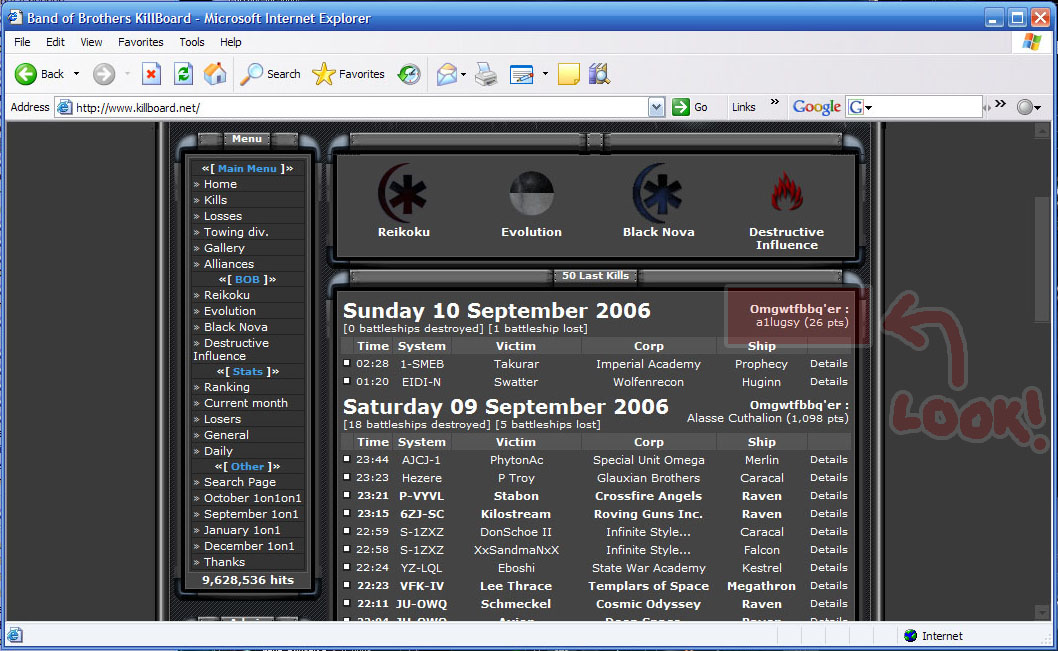This screenshot has width=1058, height=651.
Task: Open the Ranking stats link
Action: 227,387
